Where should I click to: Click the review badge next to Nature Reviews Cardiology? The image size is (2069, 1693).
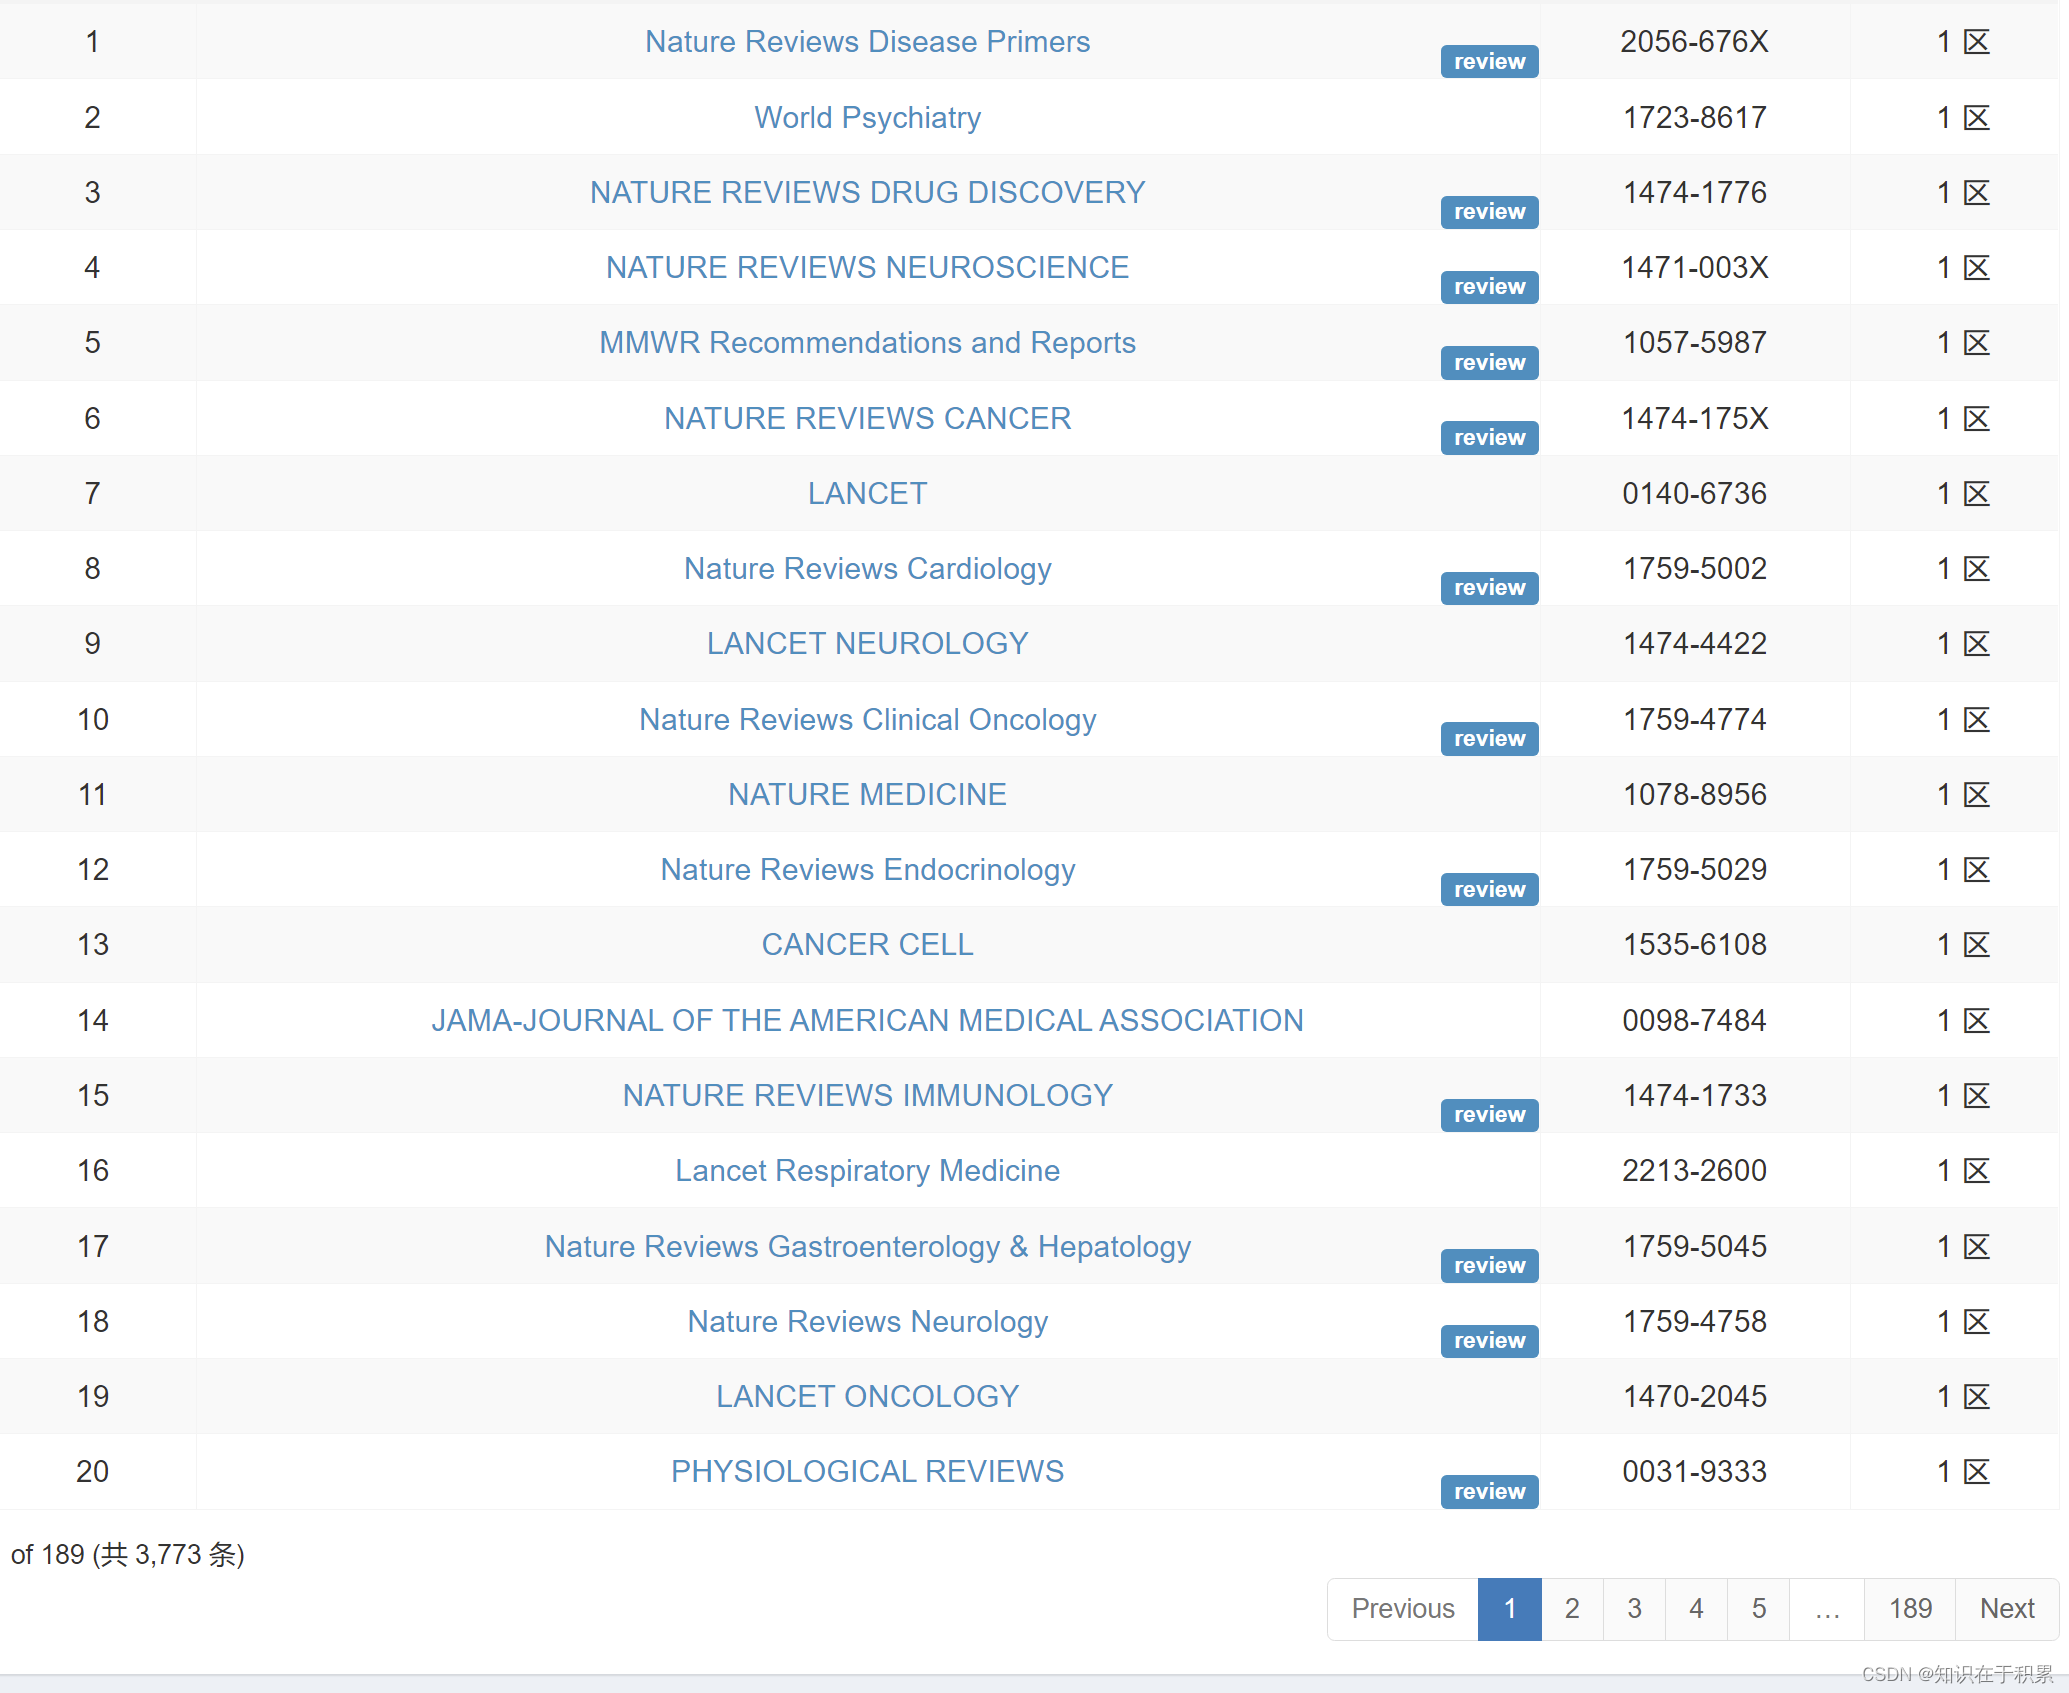coord(1488,588)
